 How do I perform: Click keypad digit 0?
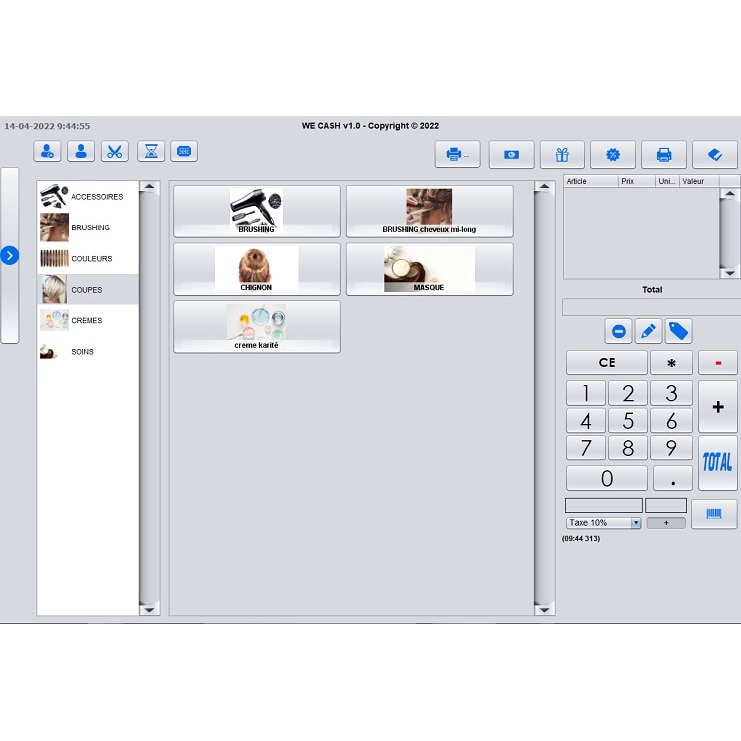(607, 478)
